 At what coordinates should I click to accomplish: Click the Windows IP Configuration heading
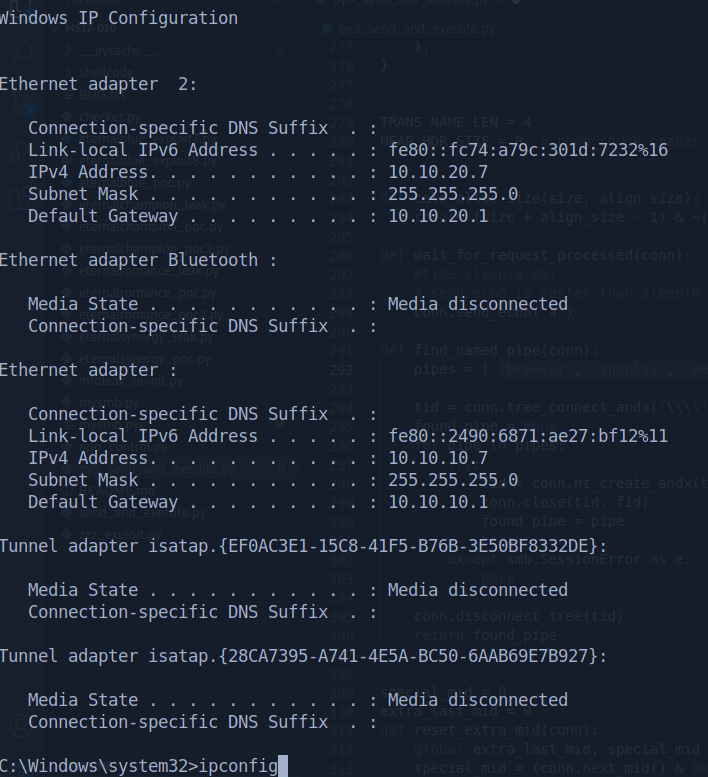coord(118,18)
